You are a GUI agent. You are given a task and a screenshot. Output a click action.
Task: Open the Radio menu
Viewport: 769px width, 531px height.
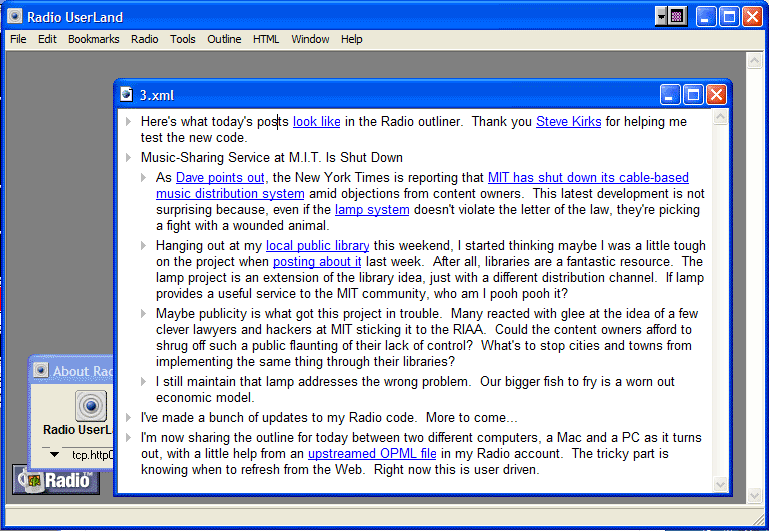click(x=144, y=39)
